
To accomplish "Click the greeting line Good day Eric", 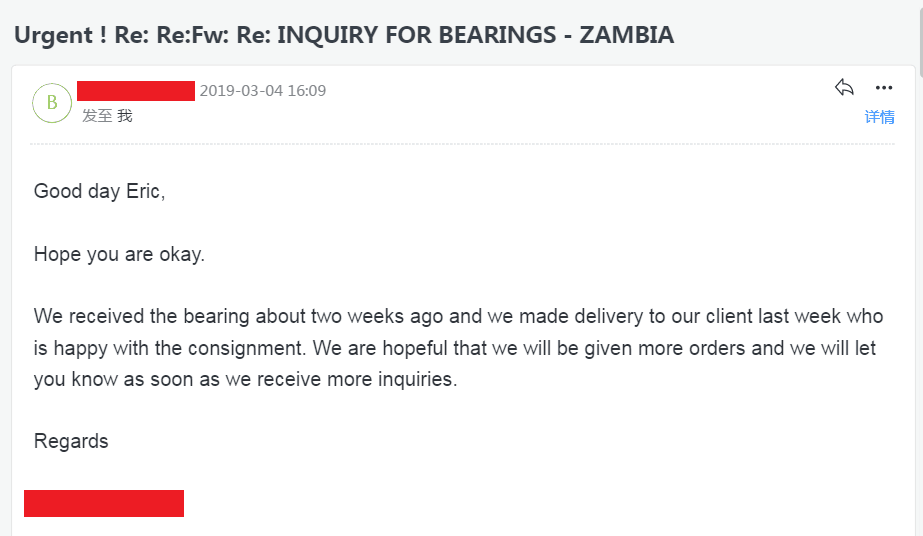I will click(x=99, y=191).
